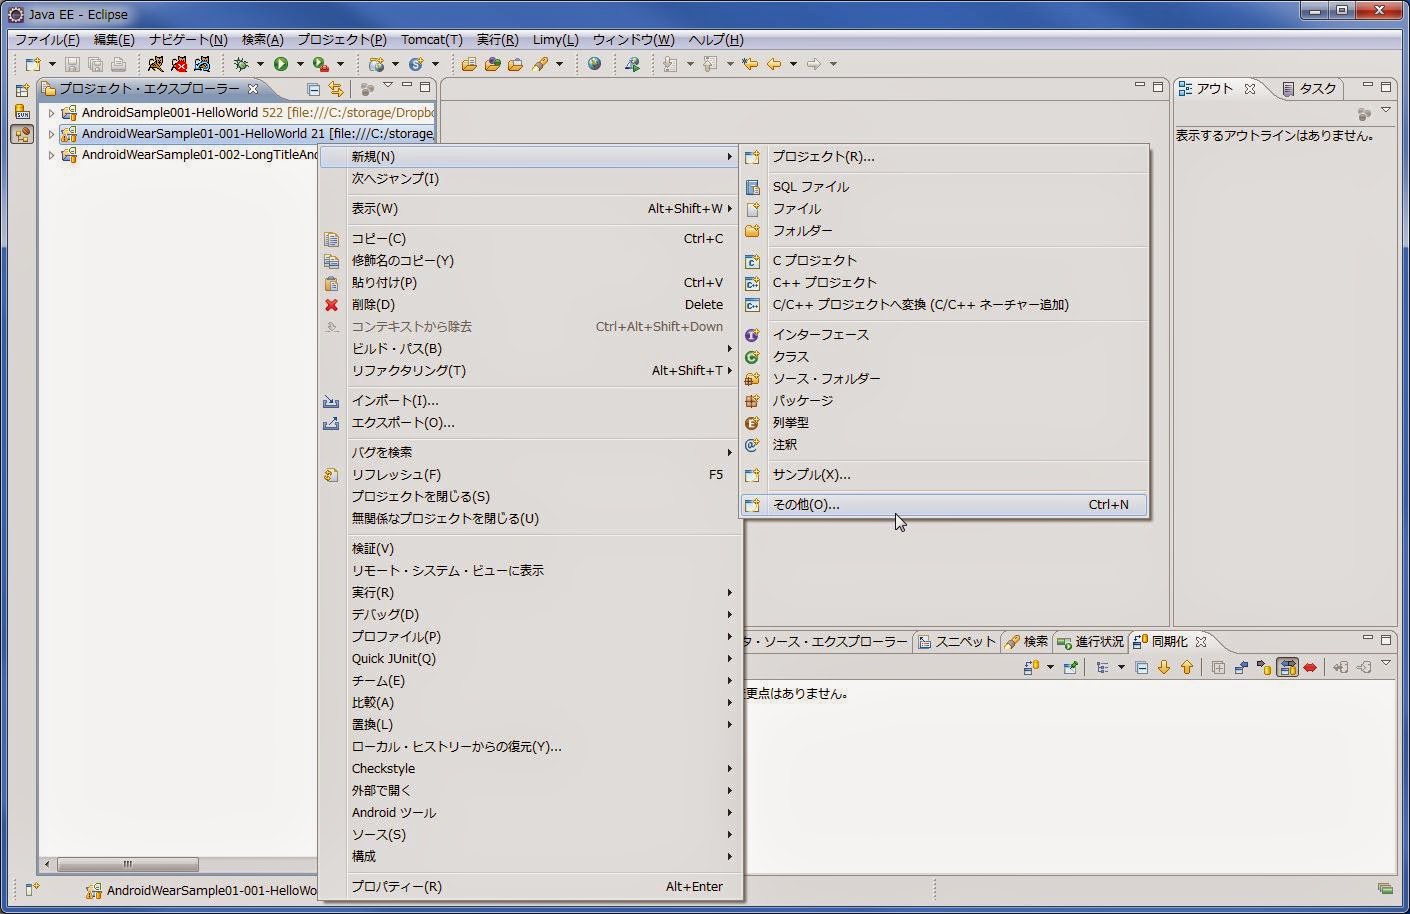
Task: Choose インポート(I)... in the context menu
Action: pos(531,401)
